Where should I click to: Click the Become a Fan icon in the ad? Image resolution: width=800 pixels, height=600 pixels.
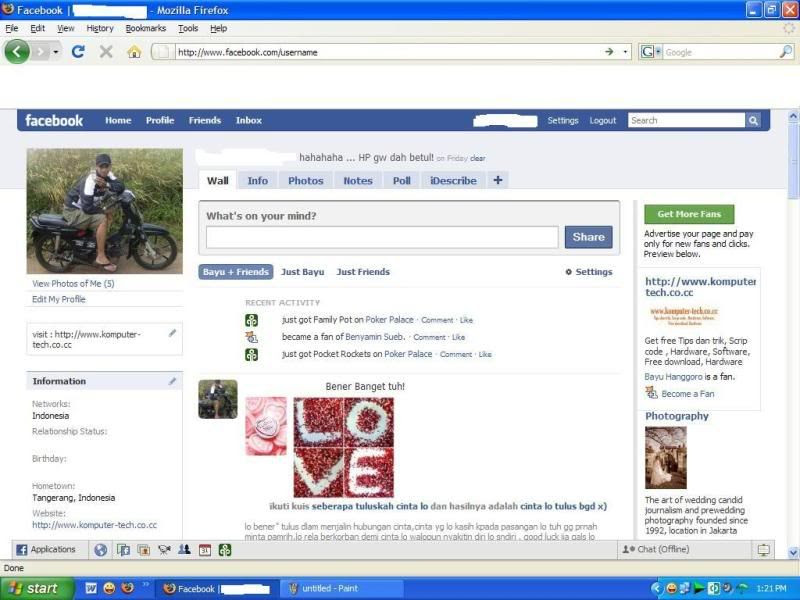coord(651,392)
